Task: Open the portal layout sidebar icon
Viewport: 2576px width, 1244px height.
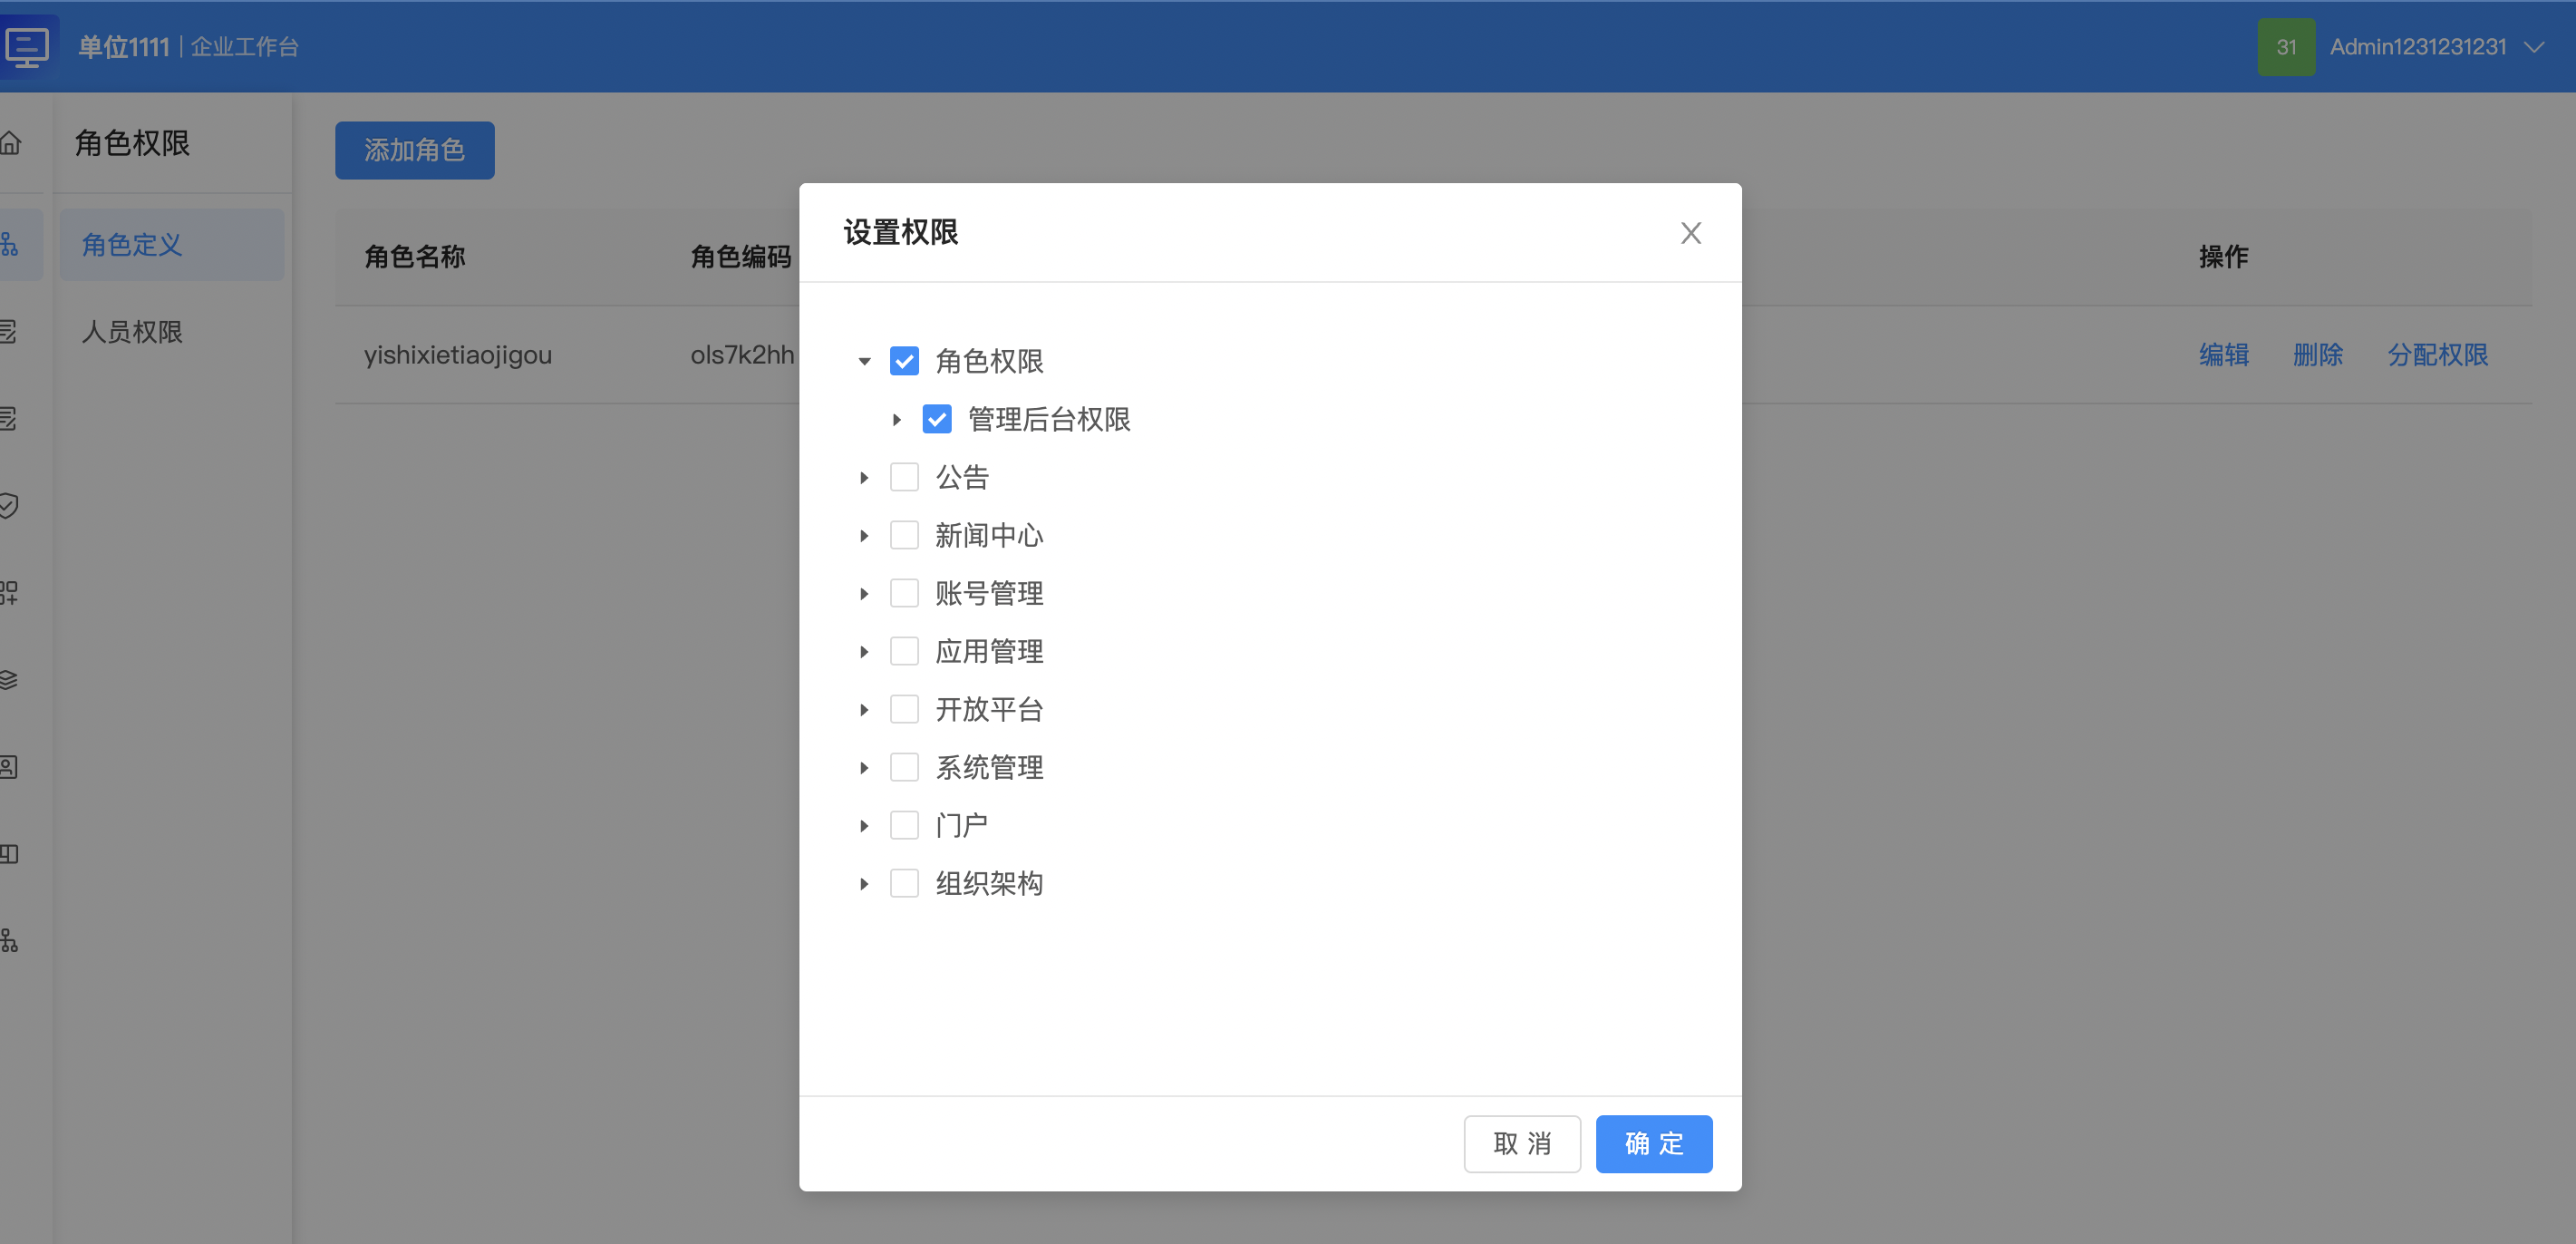Action: (x=9, y=854)
